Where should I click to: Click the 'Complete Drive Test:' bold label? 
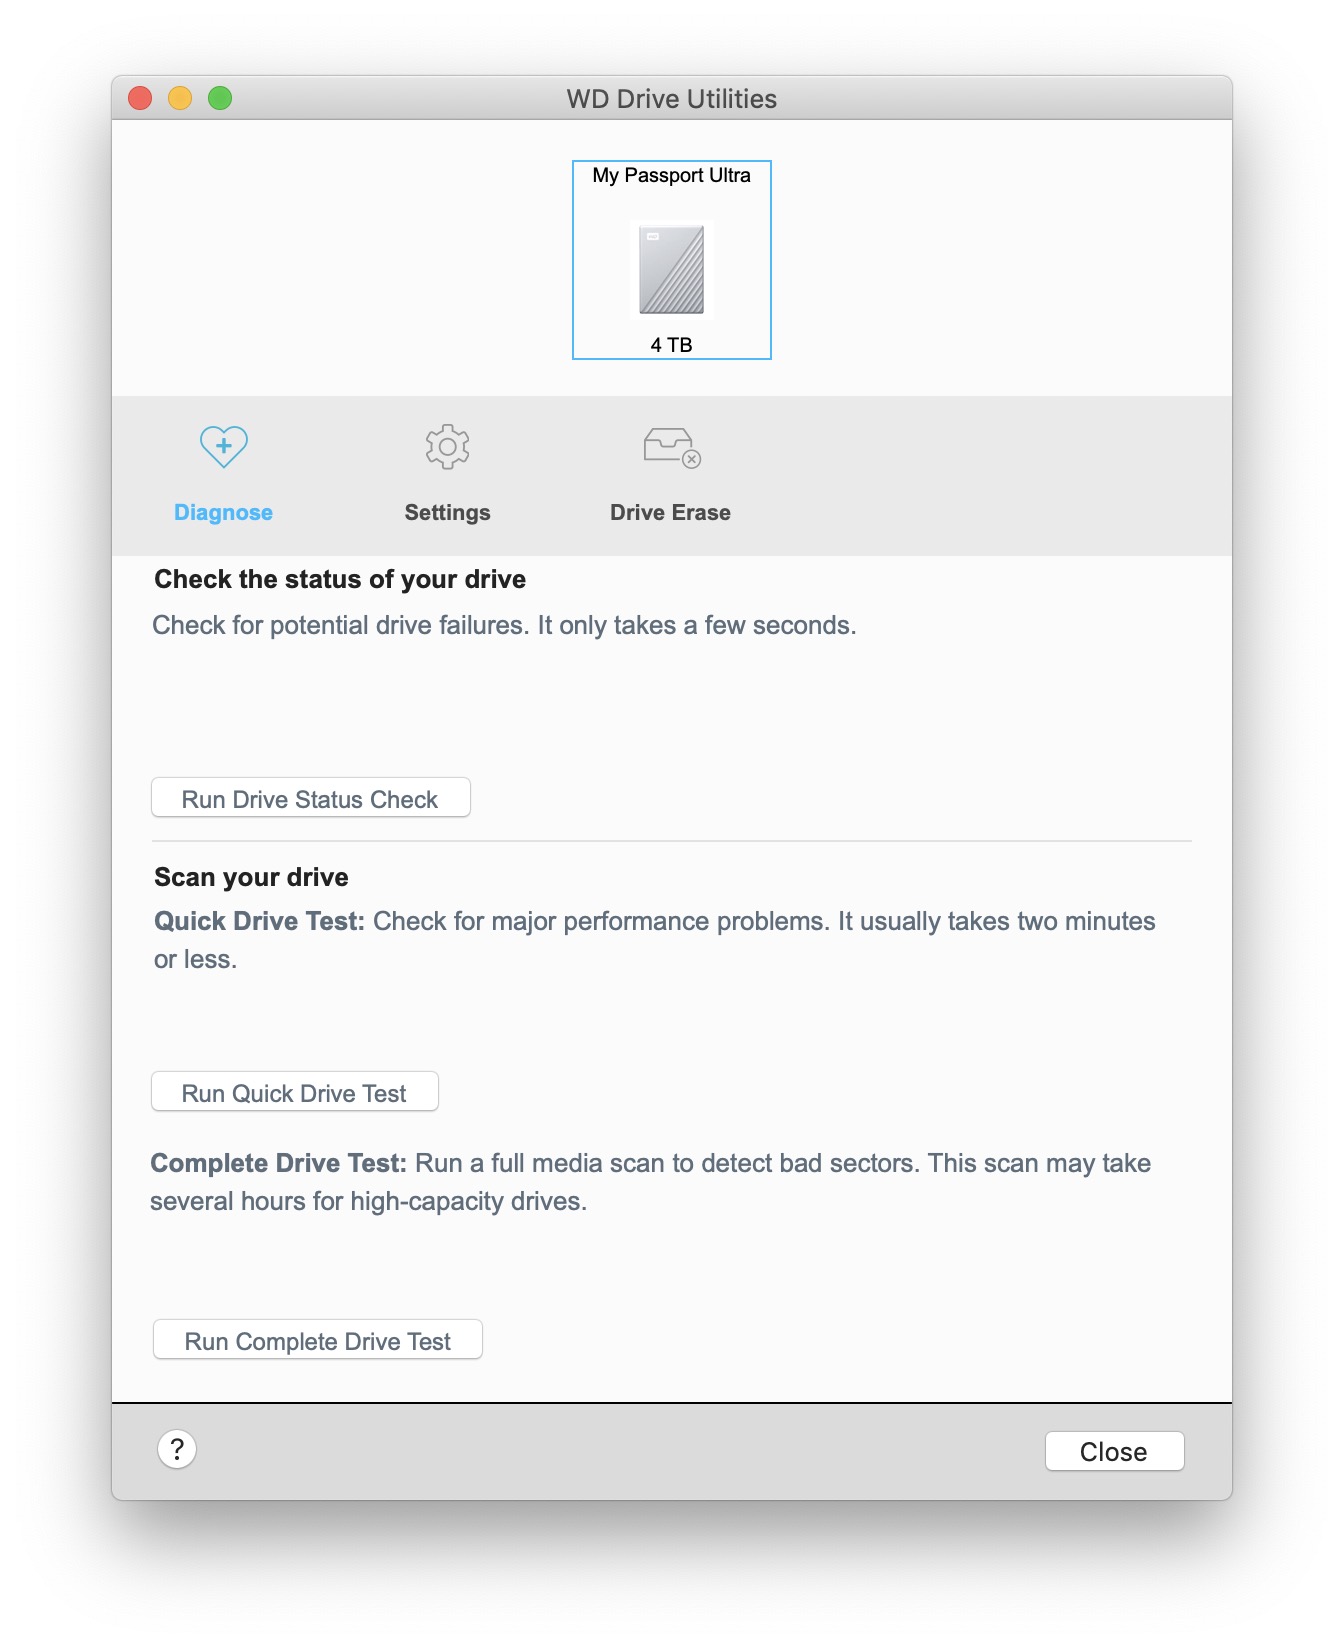279,1164
